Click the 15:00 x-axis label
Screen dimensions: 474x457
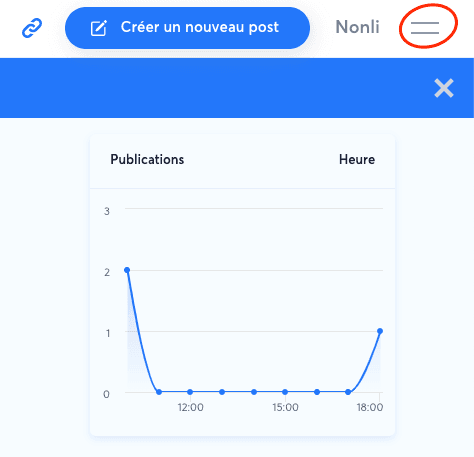click(x=285, y=407)
